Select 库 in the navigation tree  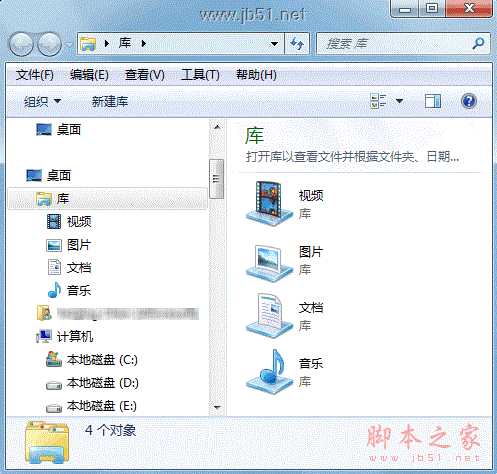(x=107, y=199)
